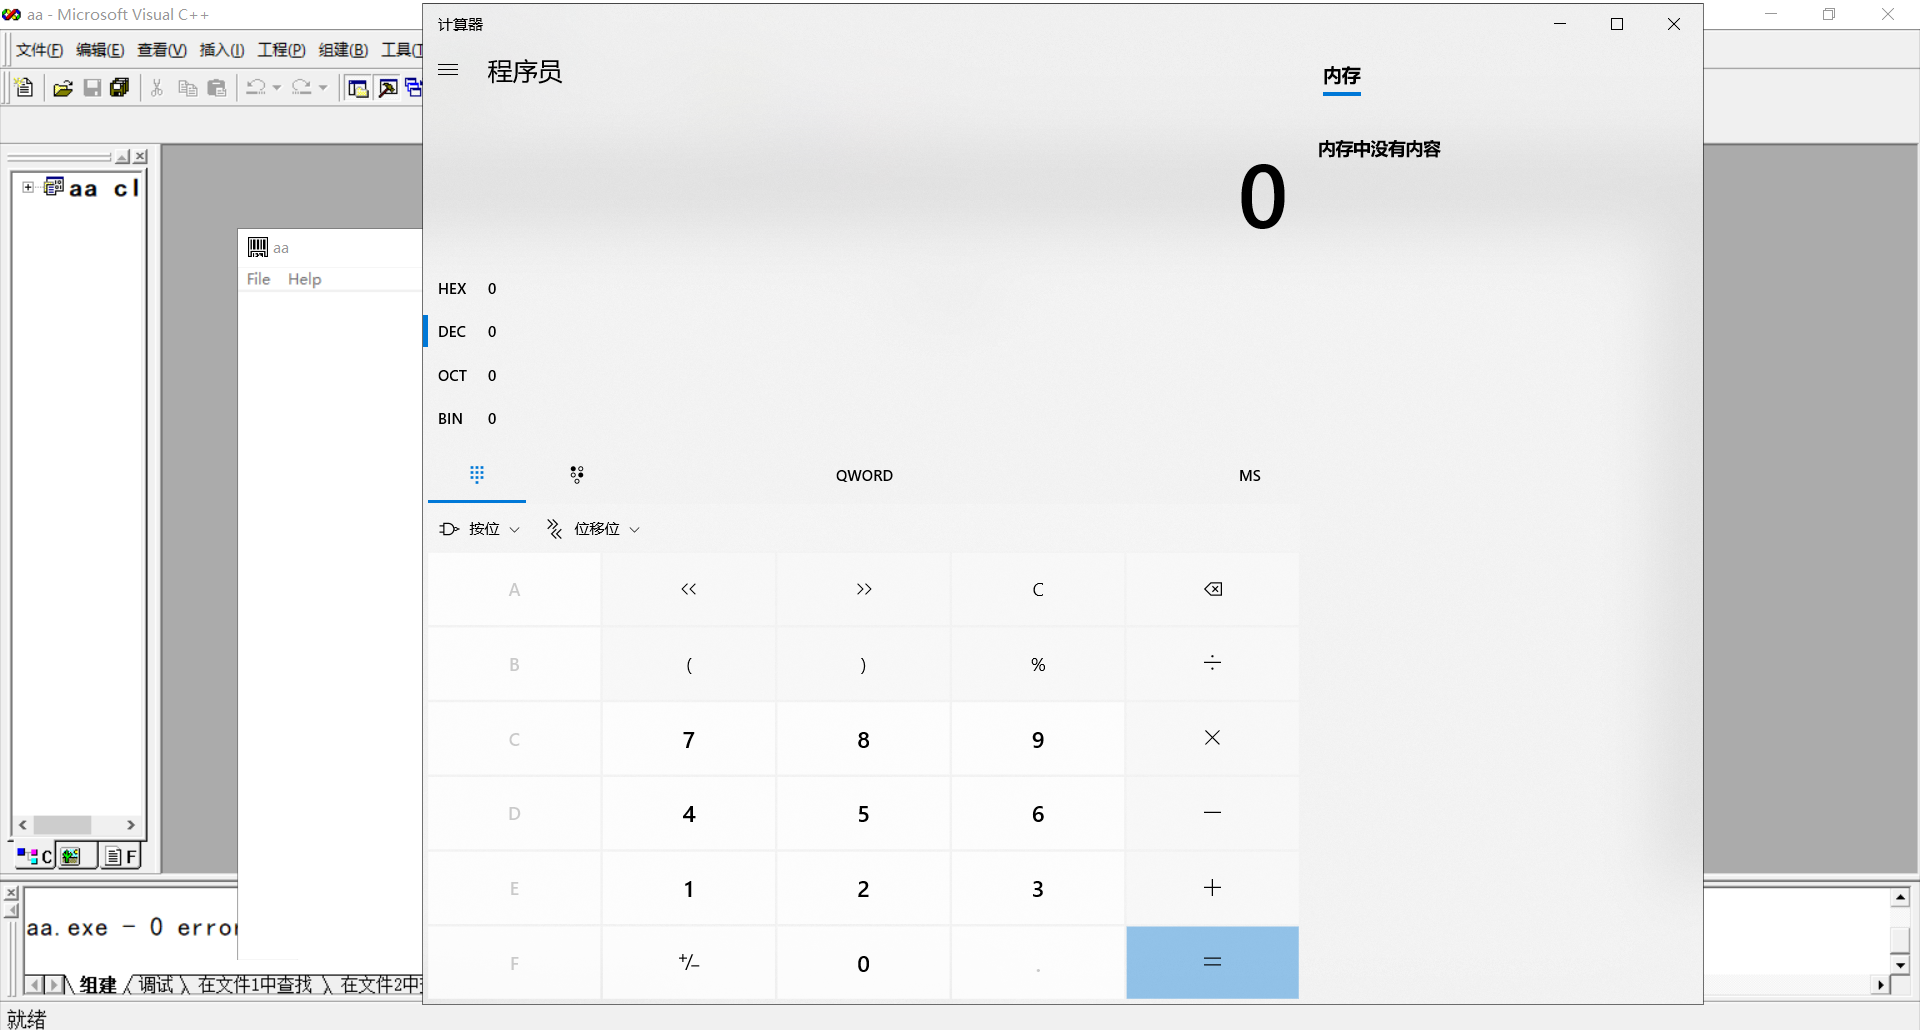This screenshot has width=1920, height=1030.
Task: Open the 按位 bitwise operations dropdown
Action: (479, 529)
